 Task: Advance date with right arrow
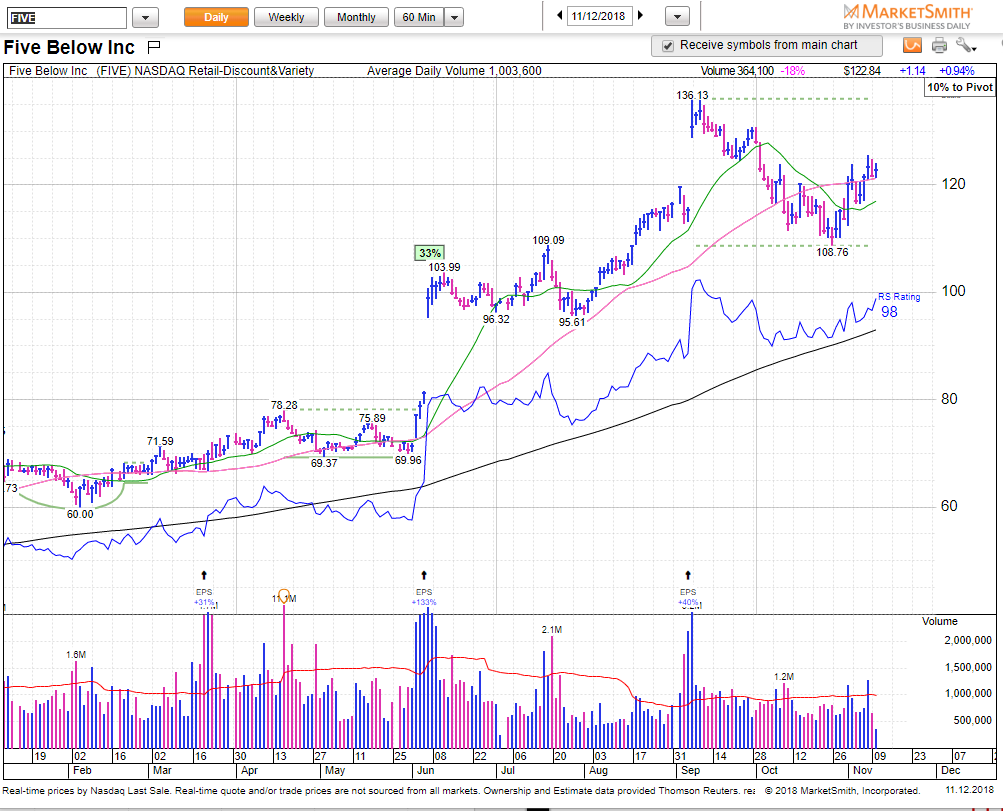tap(640, 15)
